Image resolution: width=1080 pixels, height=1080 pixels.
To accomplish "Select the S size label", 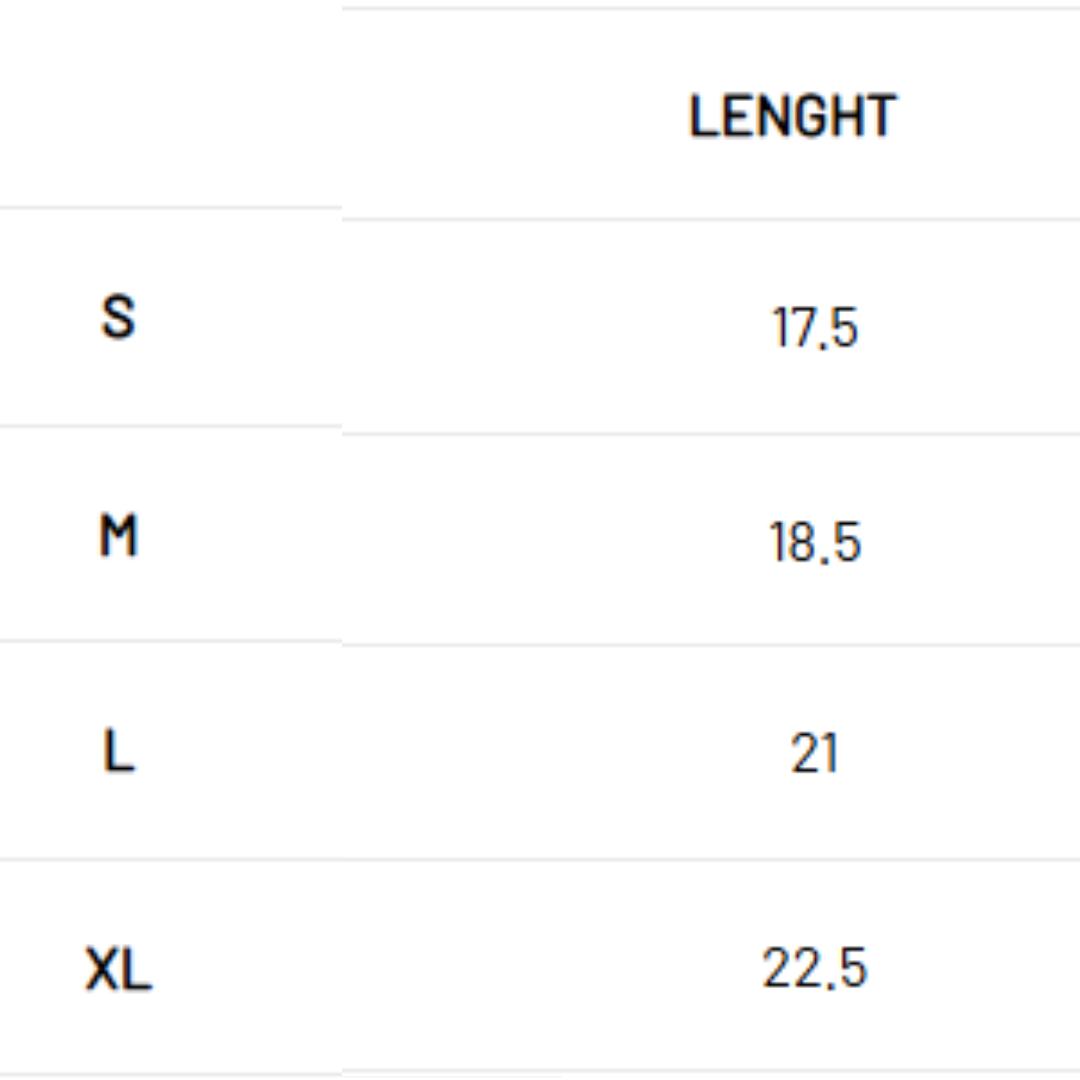I will click(118, 318).
